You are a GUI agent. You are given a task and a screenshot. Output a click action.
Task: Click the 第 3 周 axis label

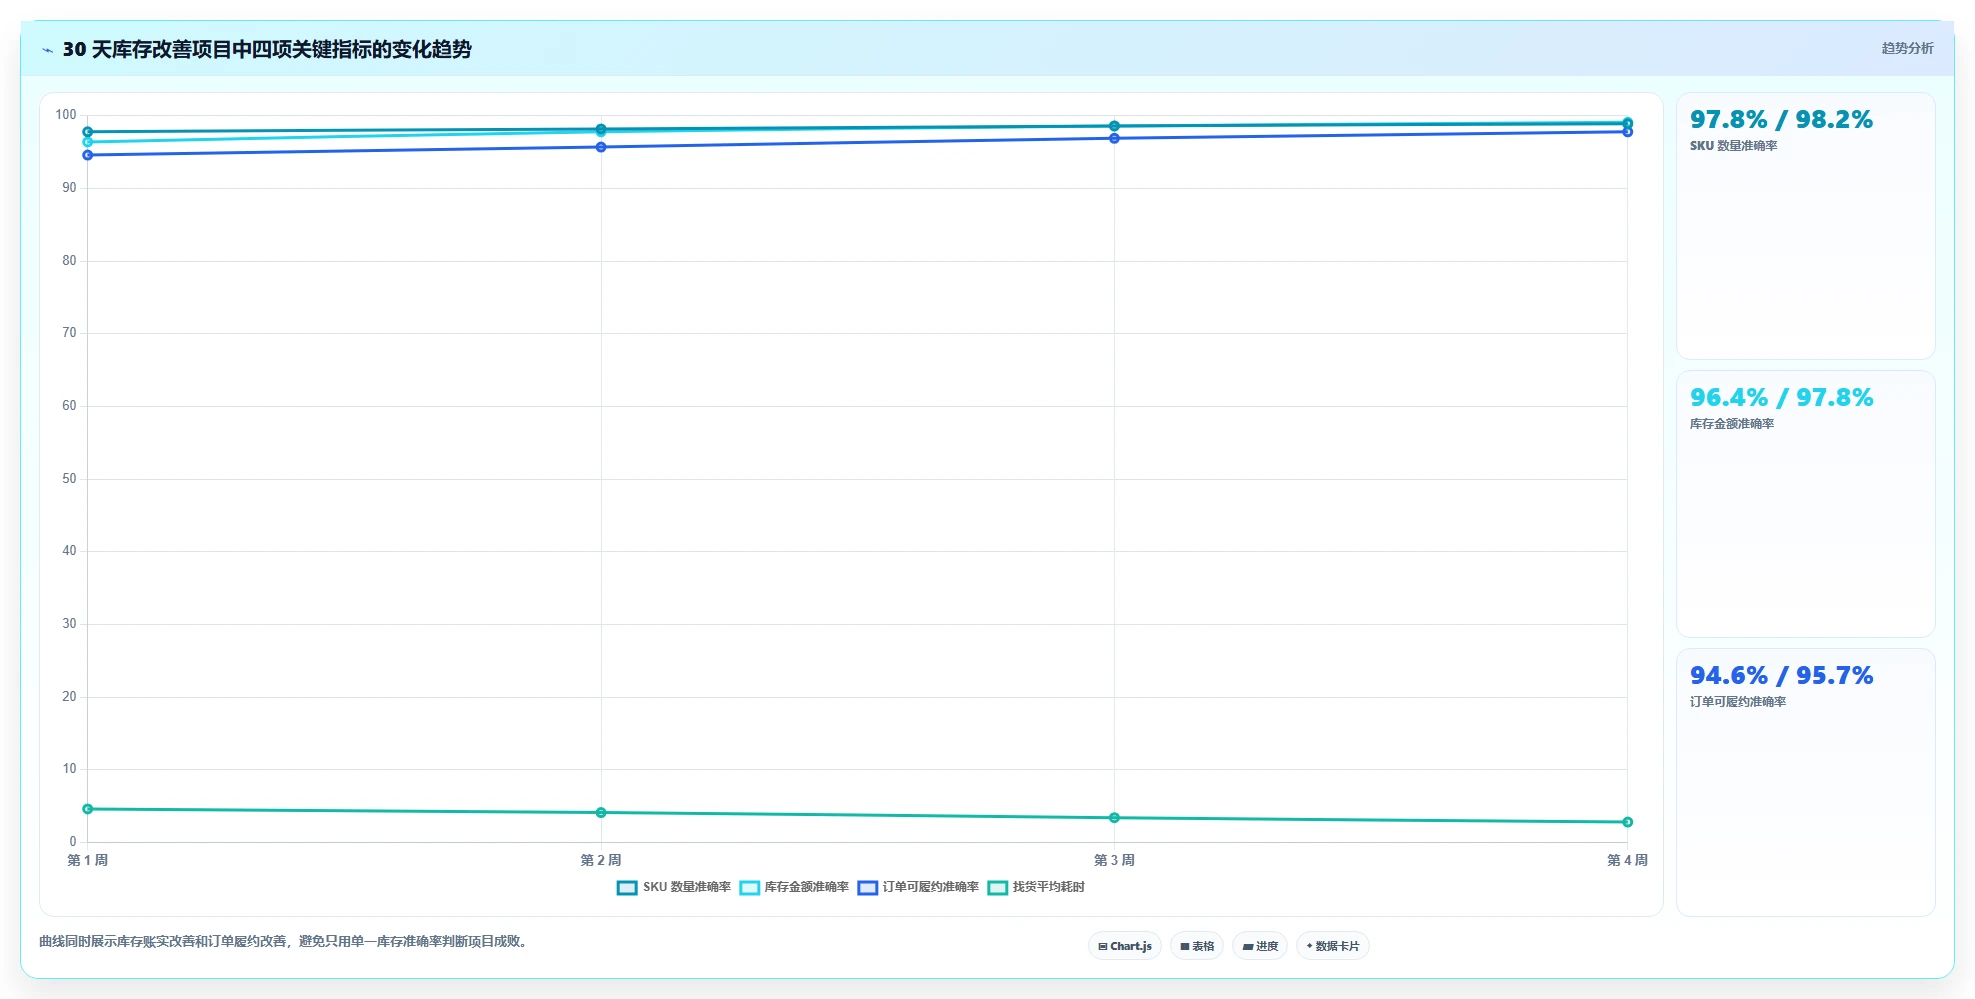click(x=1114, y=860)
